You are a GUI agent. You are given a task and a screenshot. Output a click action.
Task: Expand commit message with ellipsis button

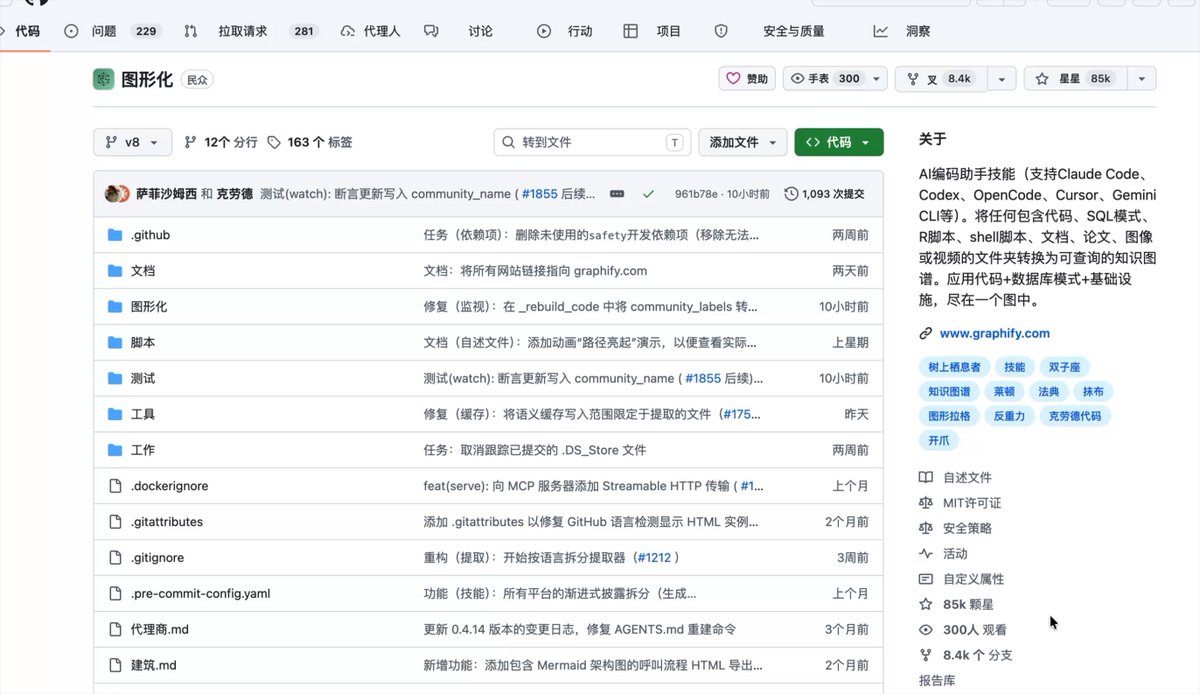coord(617,194)
